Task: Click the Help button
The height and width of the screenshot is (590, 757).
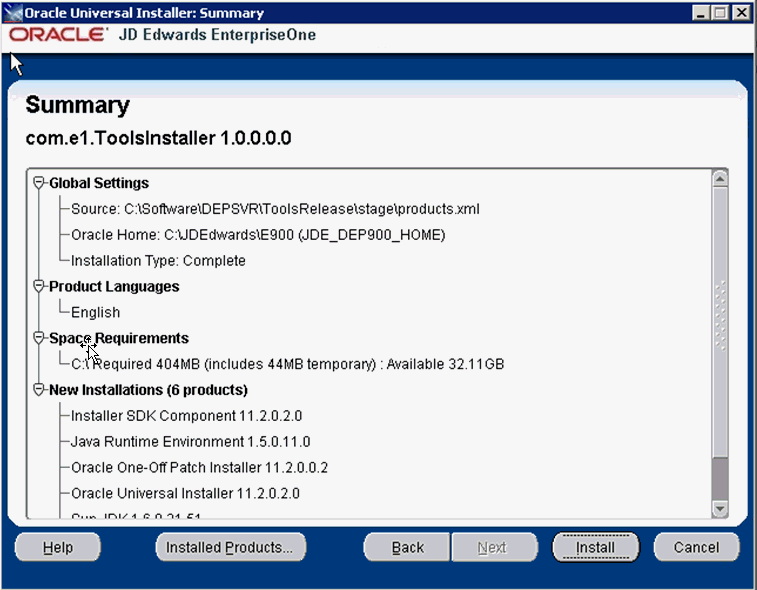Action: pyautogui.click(x=58, y=547)
